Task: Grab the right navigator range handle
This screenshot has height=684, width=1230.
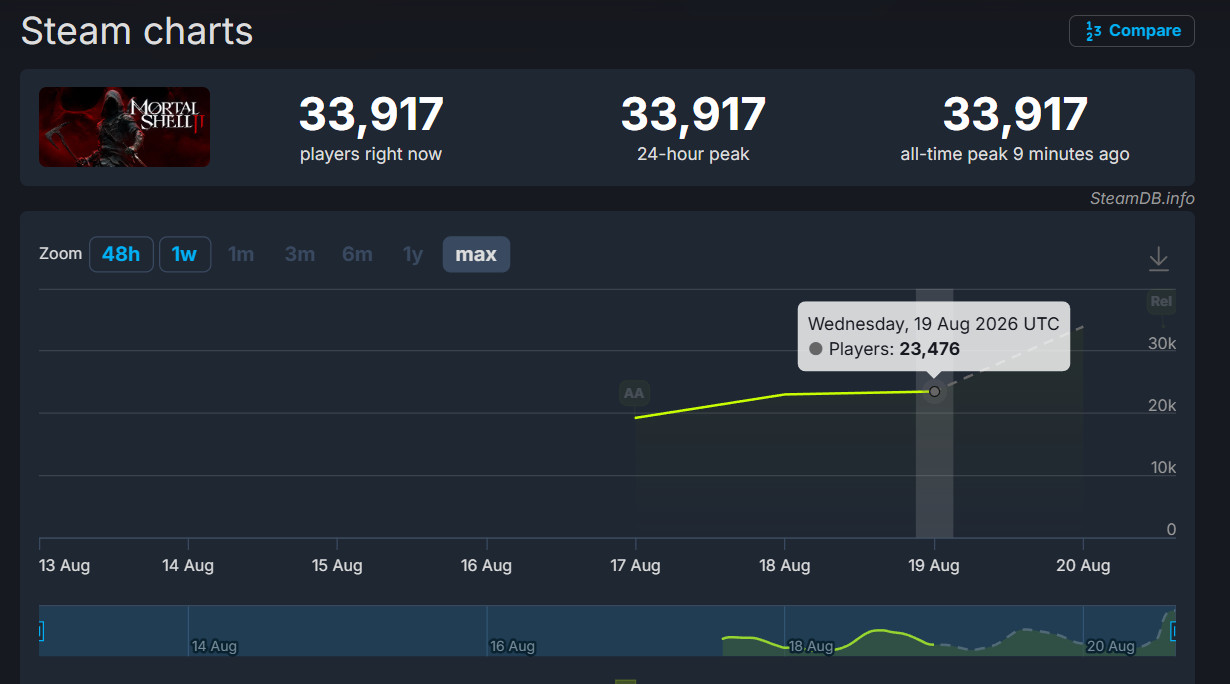Action: pyautogui.click(x=1174, y=631)
